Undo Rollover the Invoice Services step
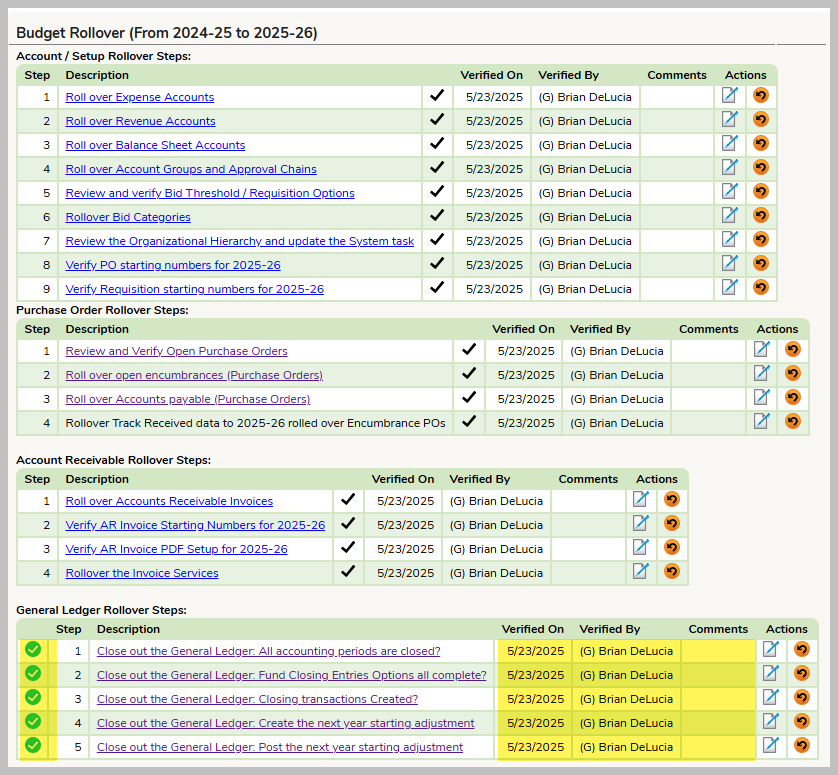This screenshot has width=838, height=775. pos(672,572)
